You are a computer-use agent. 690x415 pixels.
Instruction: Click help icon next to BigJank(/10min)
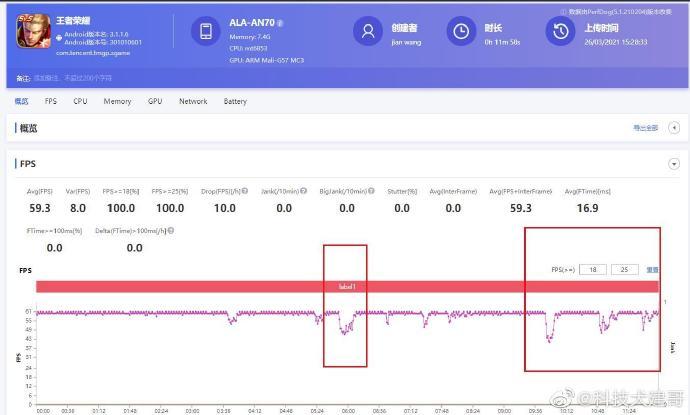(x=371, y=191)
